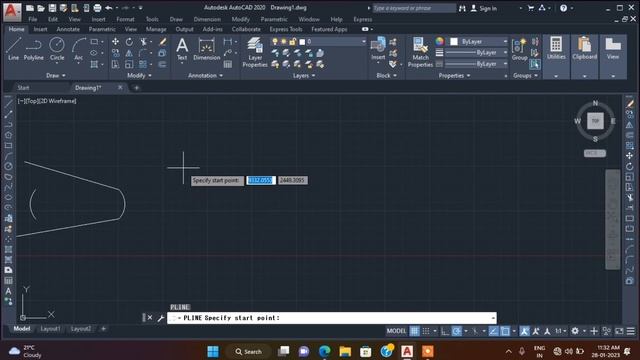Open the Start file tab
Viewport: 640px width, 360px height.
coord(23,88)
